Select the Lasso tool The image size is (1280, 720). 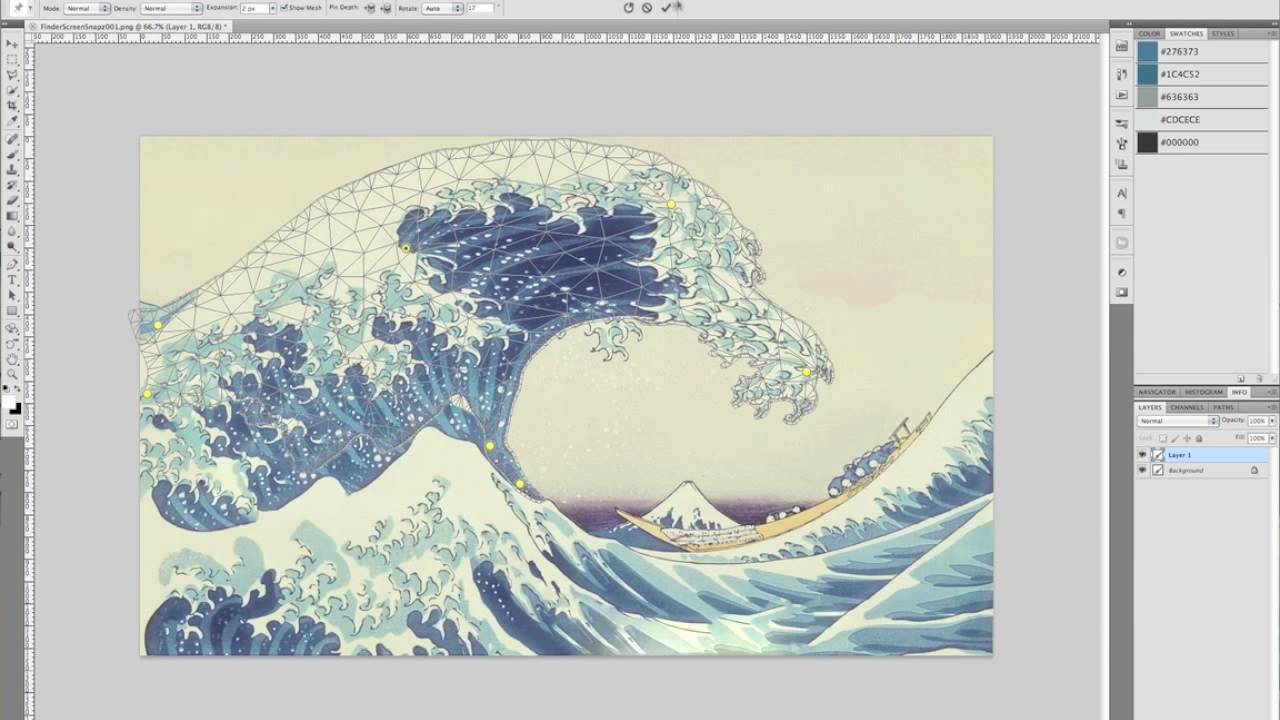(12, 74)
